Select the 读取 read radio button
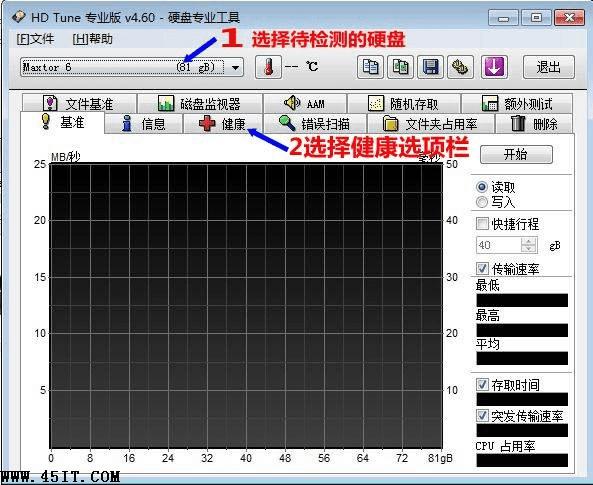 point(482,187)
